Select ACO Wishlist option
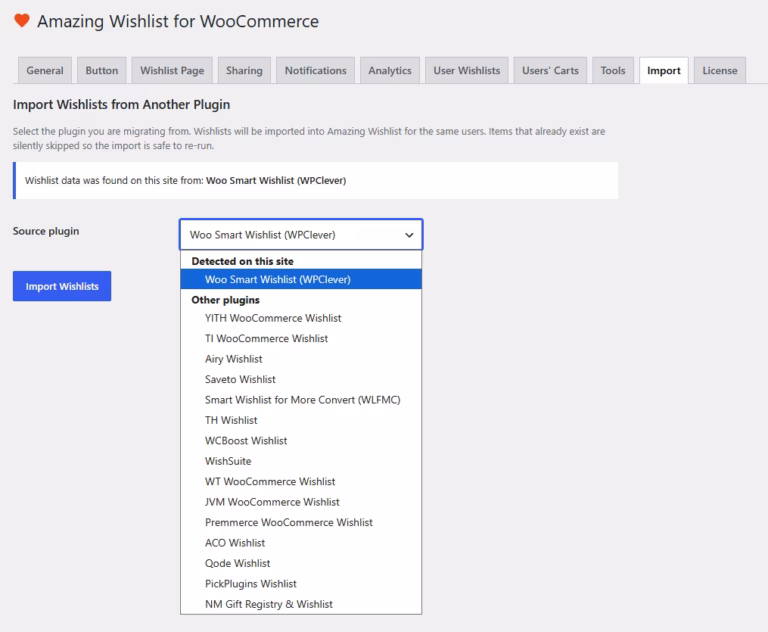This screenshot has height=632, width=768. pyautogui.click(x=301, y=543)
